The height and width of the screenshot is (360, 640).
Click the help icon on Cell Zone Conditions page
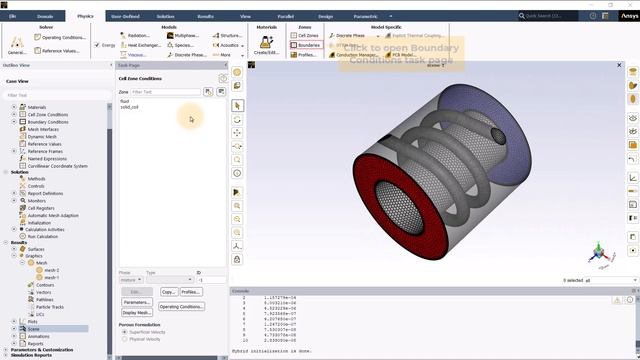coord(222,78)
